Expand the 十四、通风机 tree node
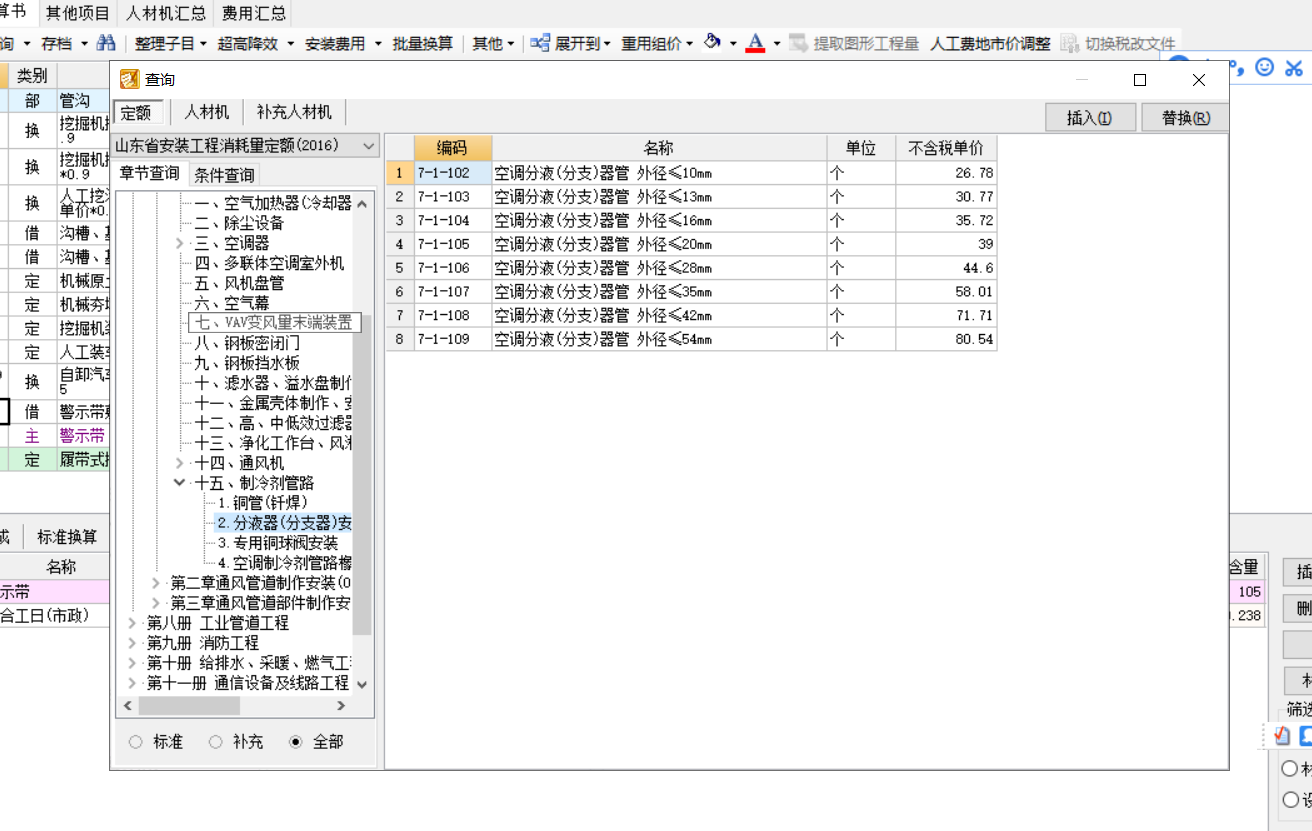 pos(179,463)
